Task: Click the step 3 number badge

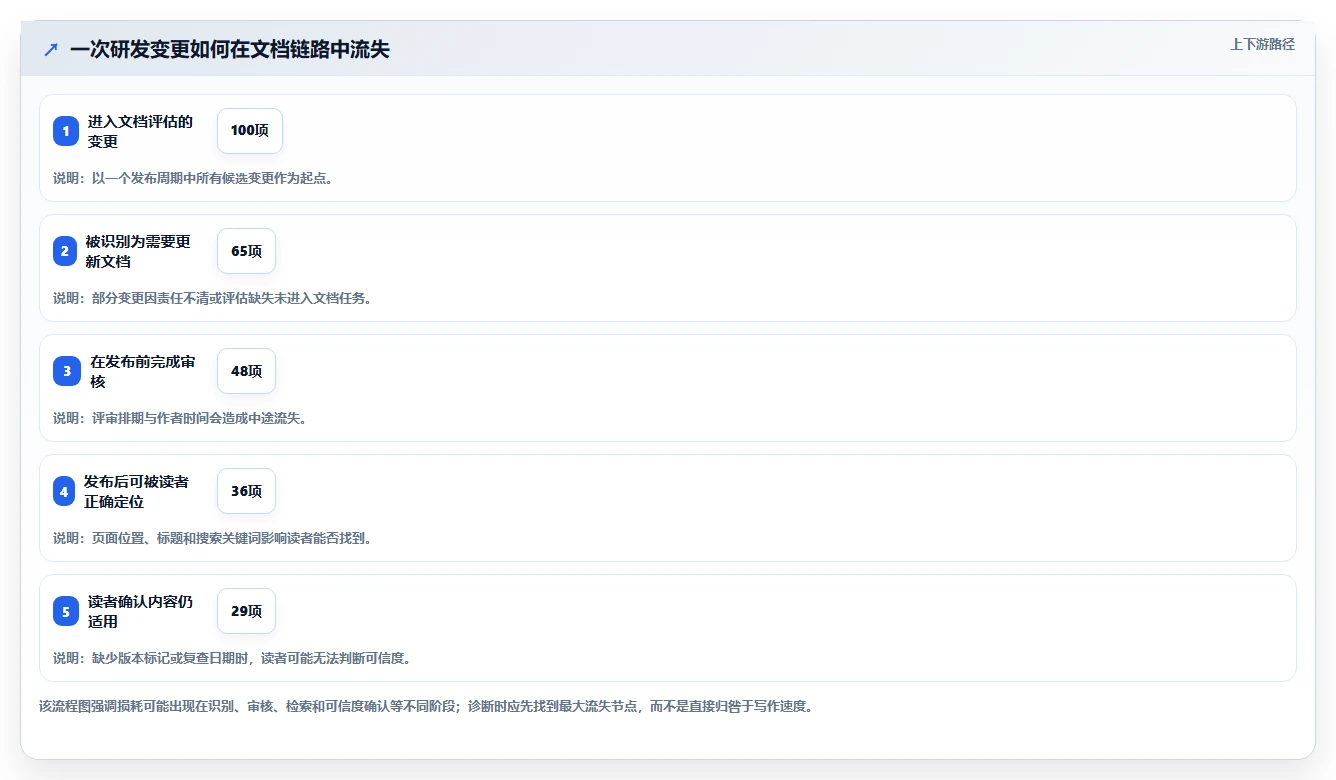Action: 67,371
